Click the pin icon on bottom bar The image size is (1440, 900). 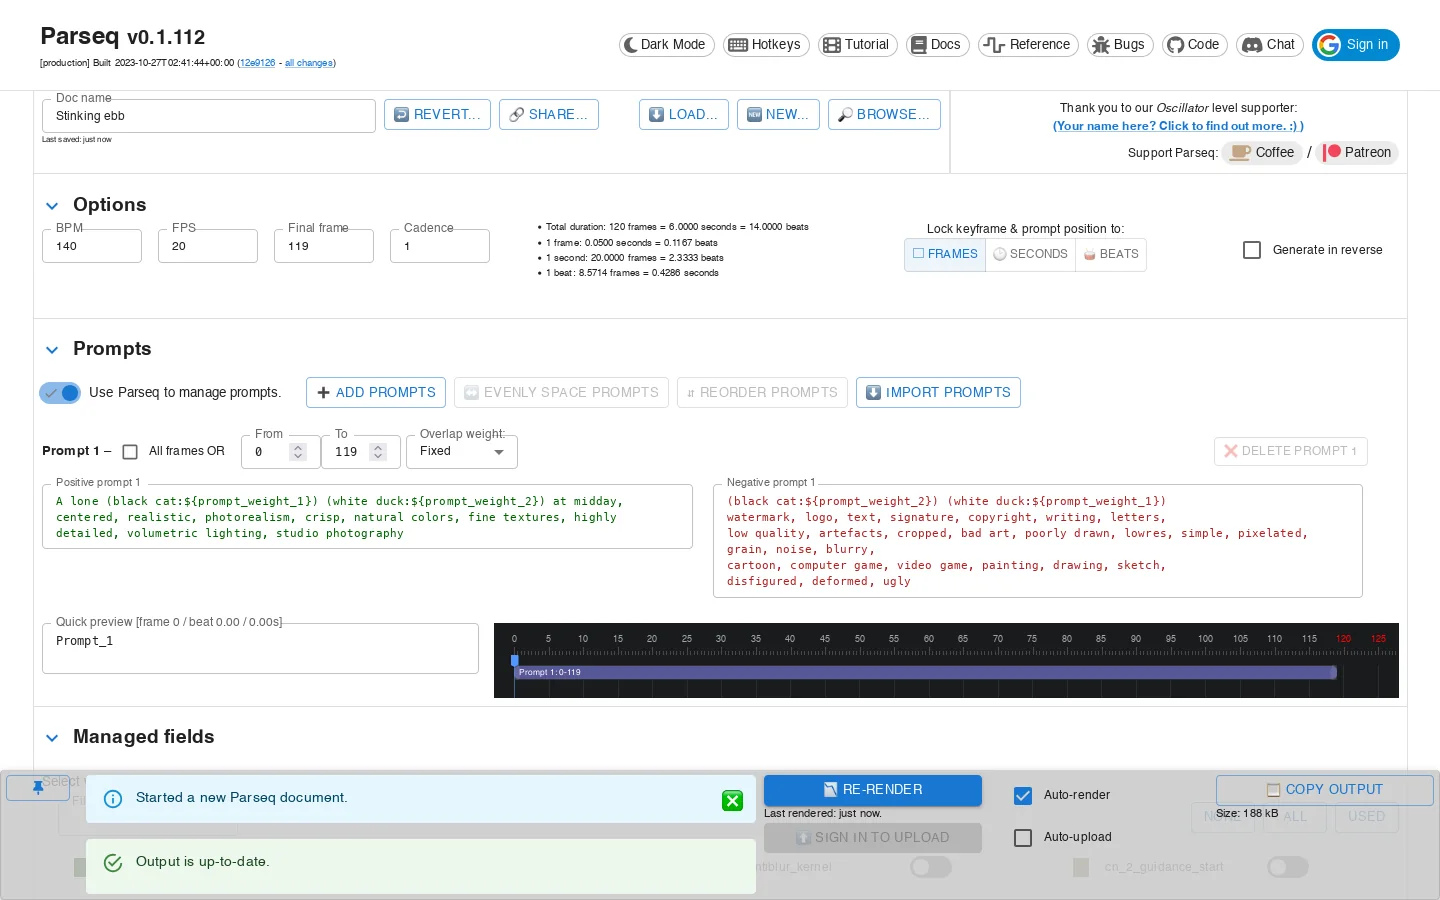(38, 788)
